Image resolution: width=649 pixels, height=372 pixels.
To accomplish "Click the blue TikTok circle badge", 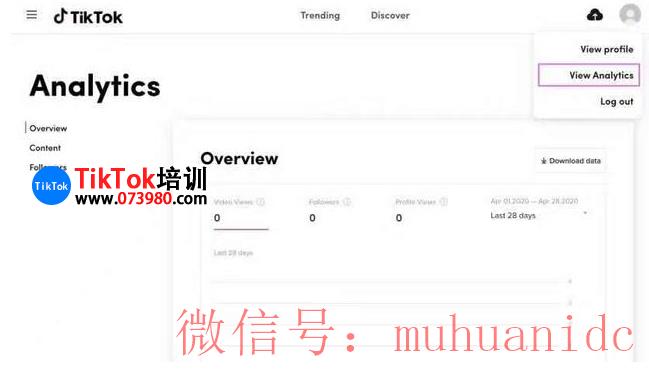I will [51, 186].
